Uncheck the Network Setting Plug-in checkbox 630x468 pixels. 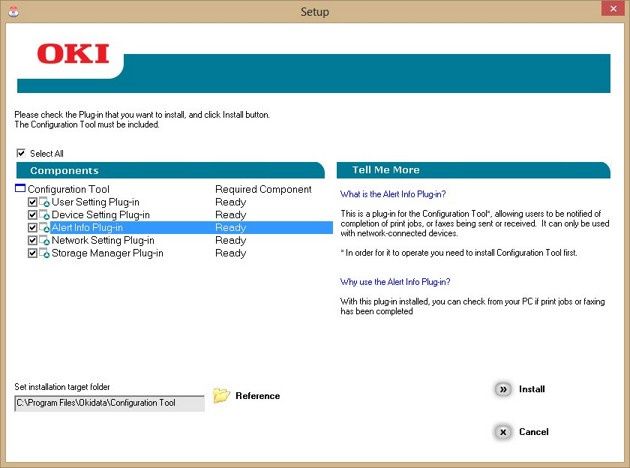pyautogui.click(x=33, y=241)
